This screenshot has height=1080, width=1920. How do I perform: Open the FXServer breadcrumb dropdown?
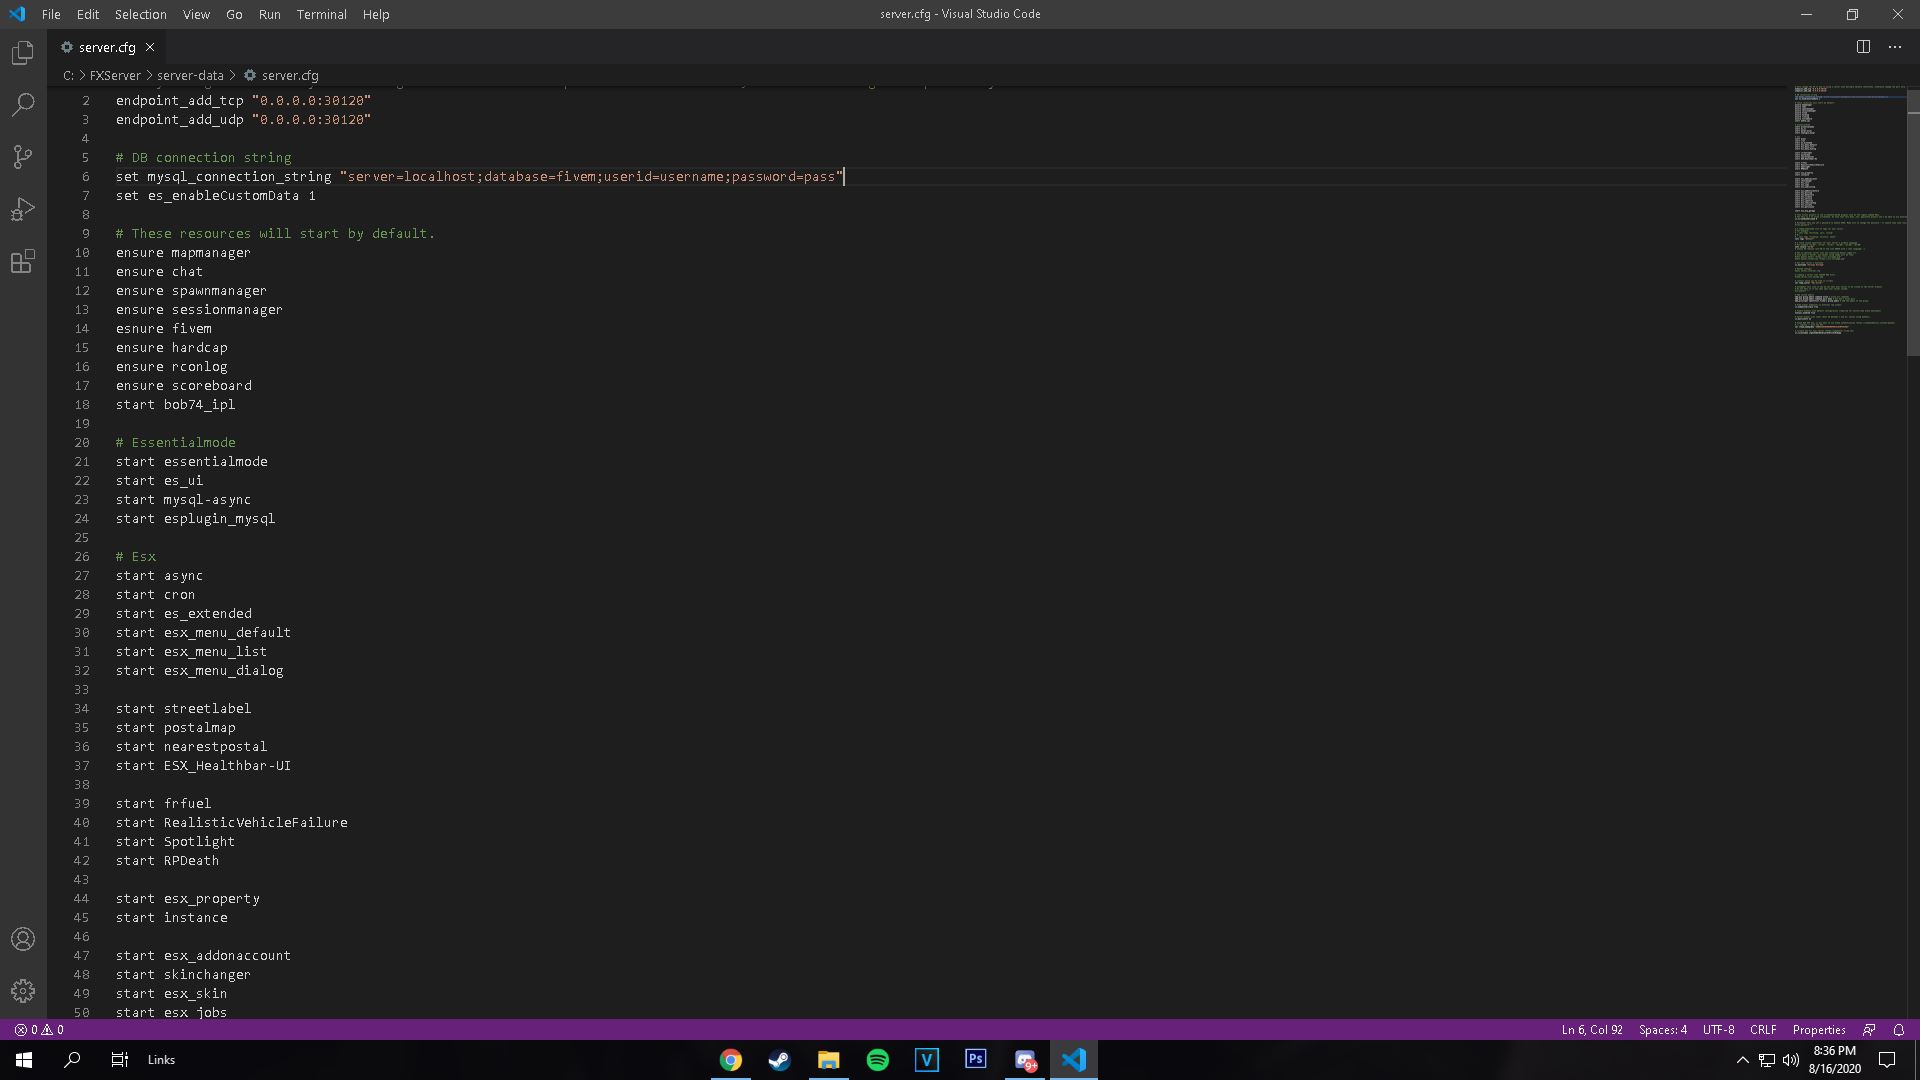114,75
